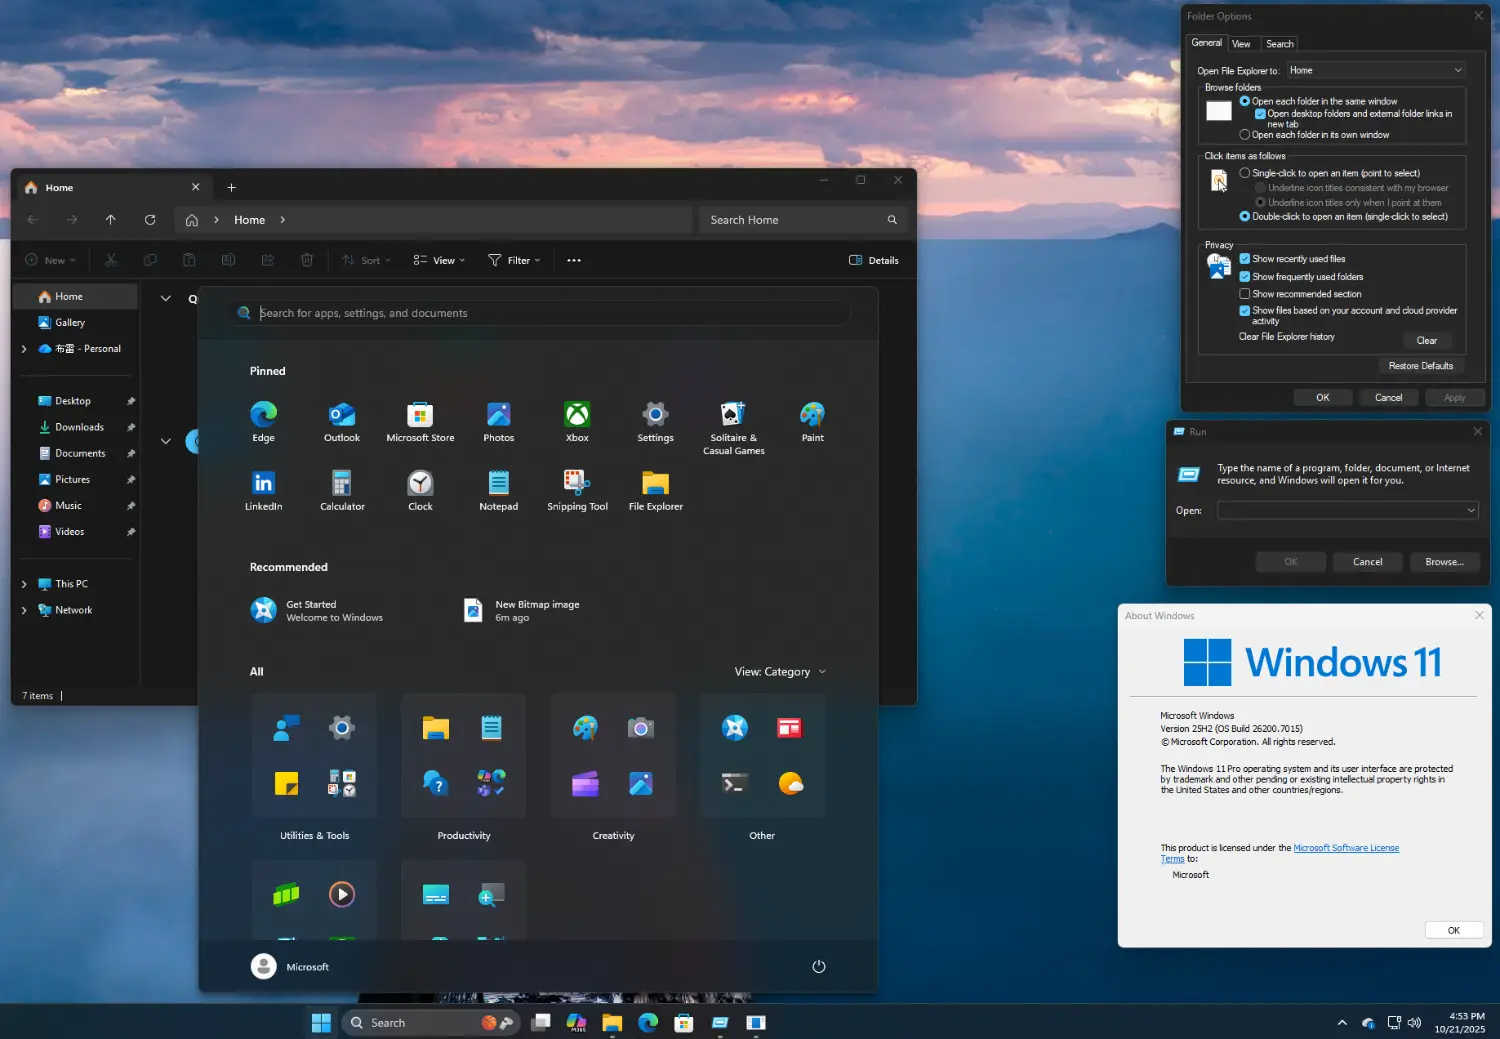
Task: Launch Paint from pinned apps
Action: (813, 421)
